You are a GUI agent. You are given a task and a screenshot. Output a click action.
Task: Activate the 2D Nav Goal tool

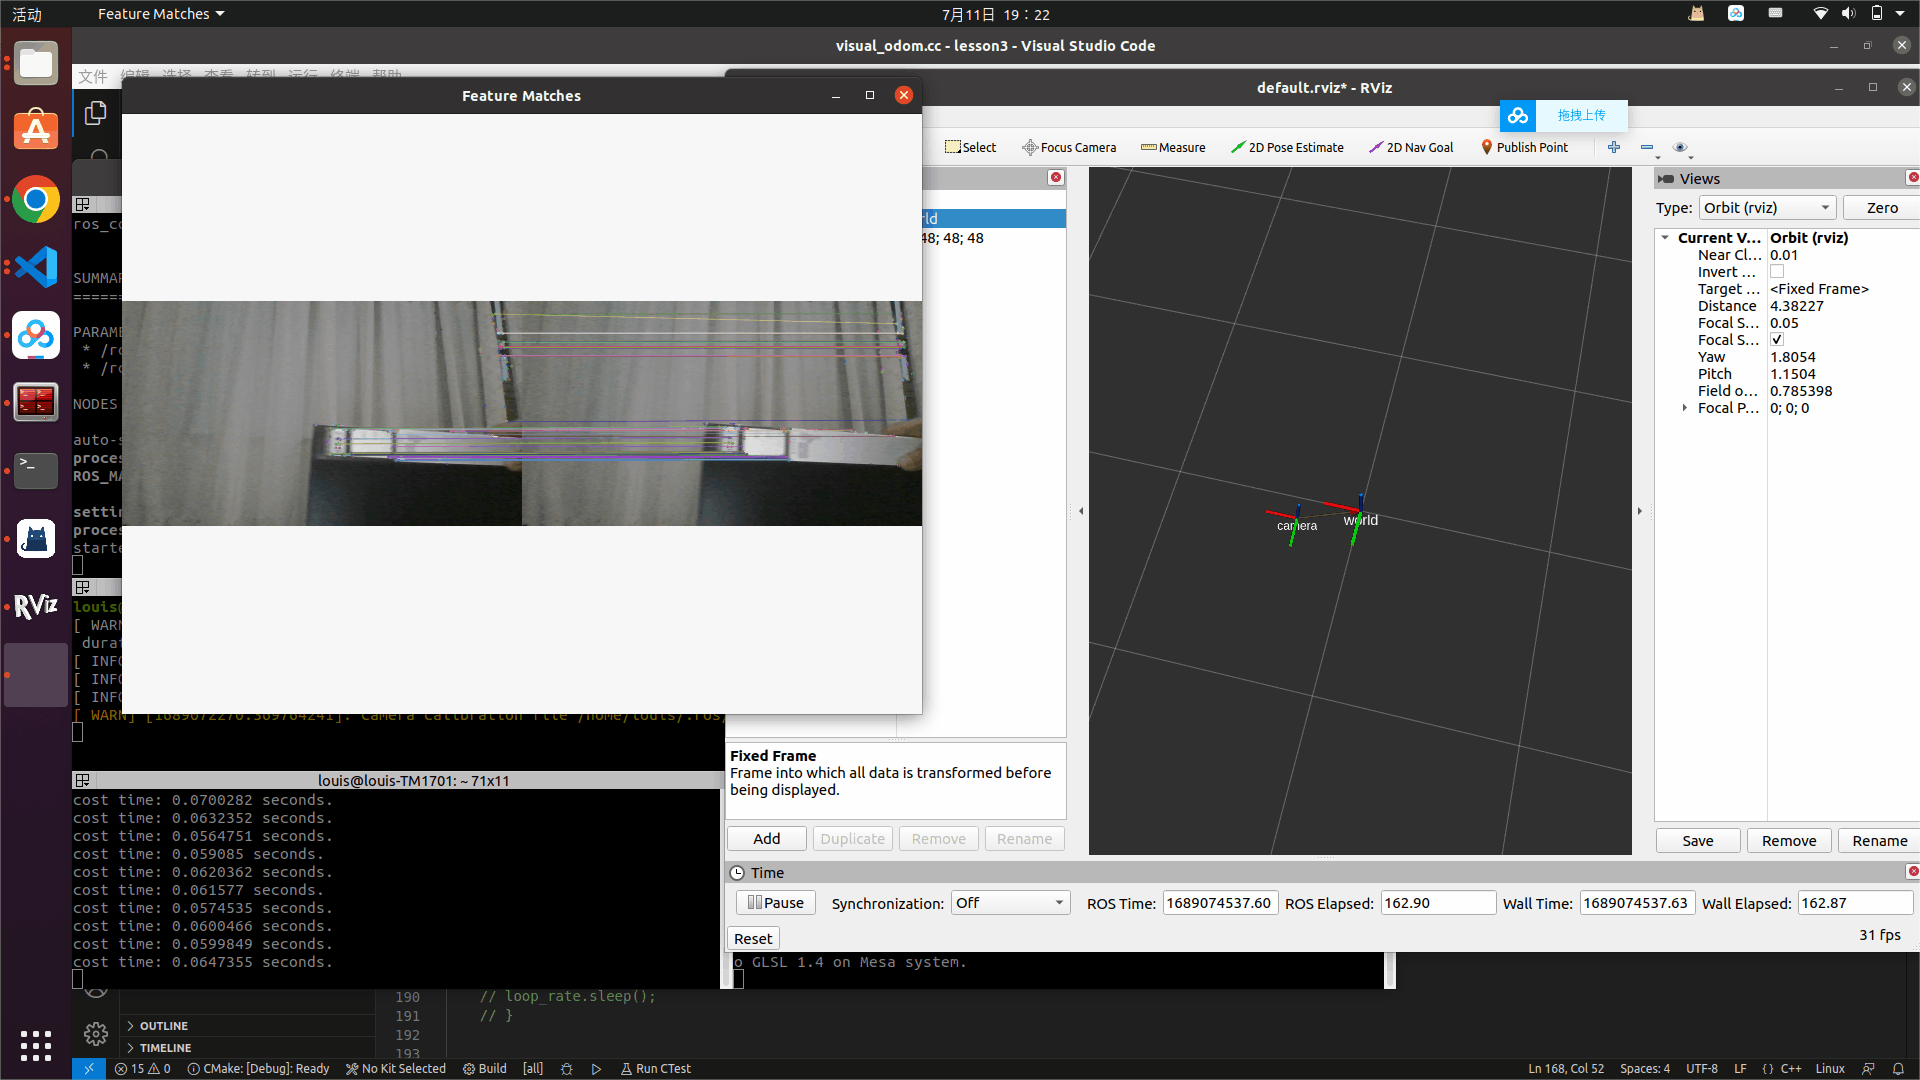click(1411, 147)
